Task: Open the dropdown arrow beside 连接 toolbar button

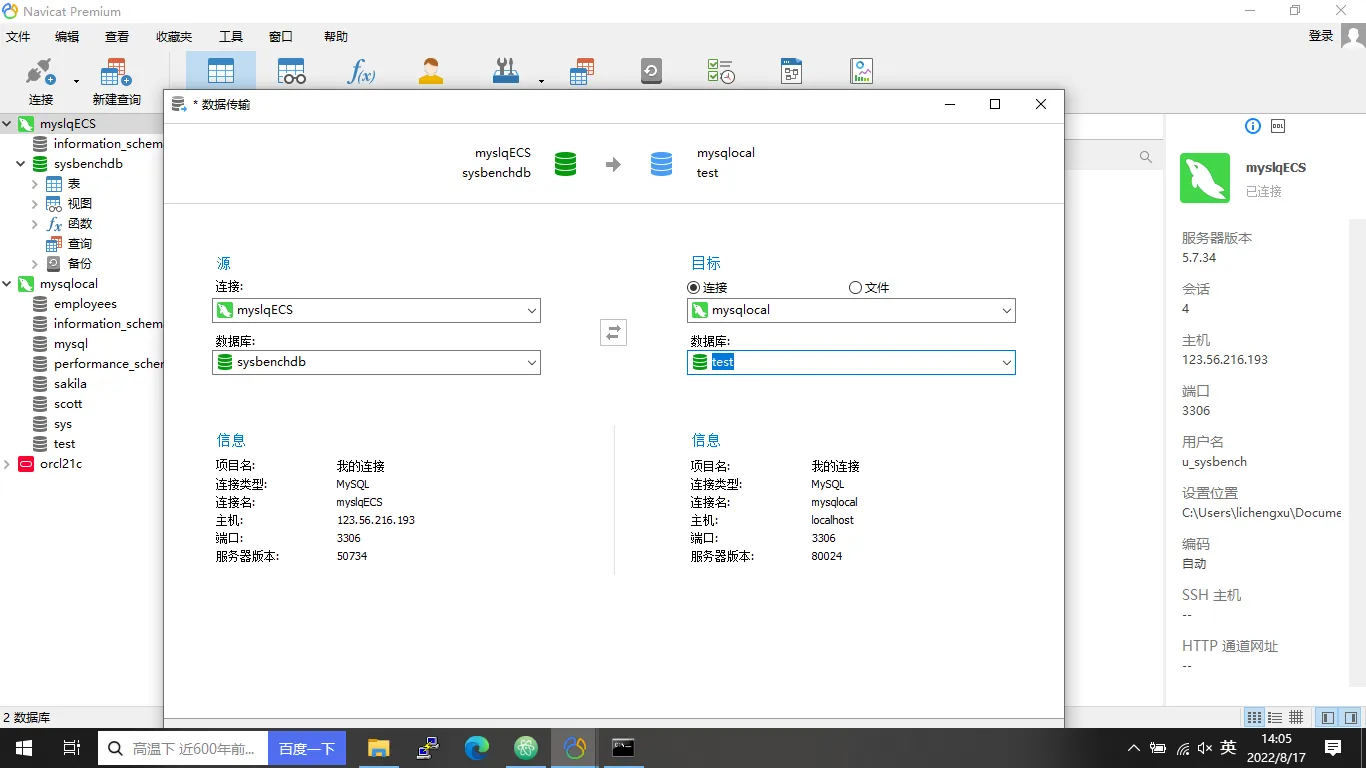Action: (x=77, y=81)
